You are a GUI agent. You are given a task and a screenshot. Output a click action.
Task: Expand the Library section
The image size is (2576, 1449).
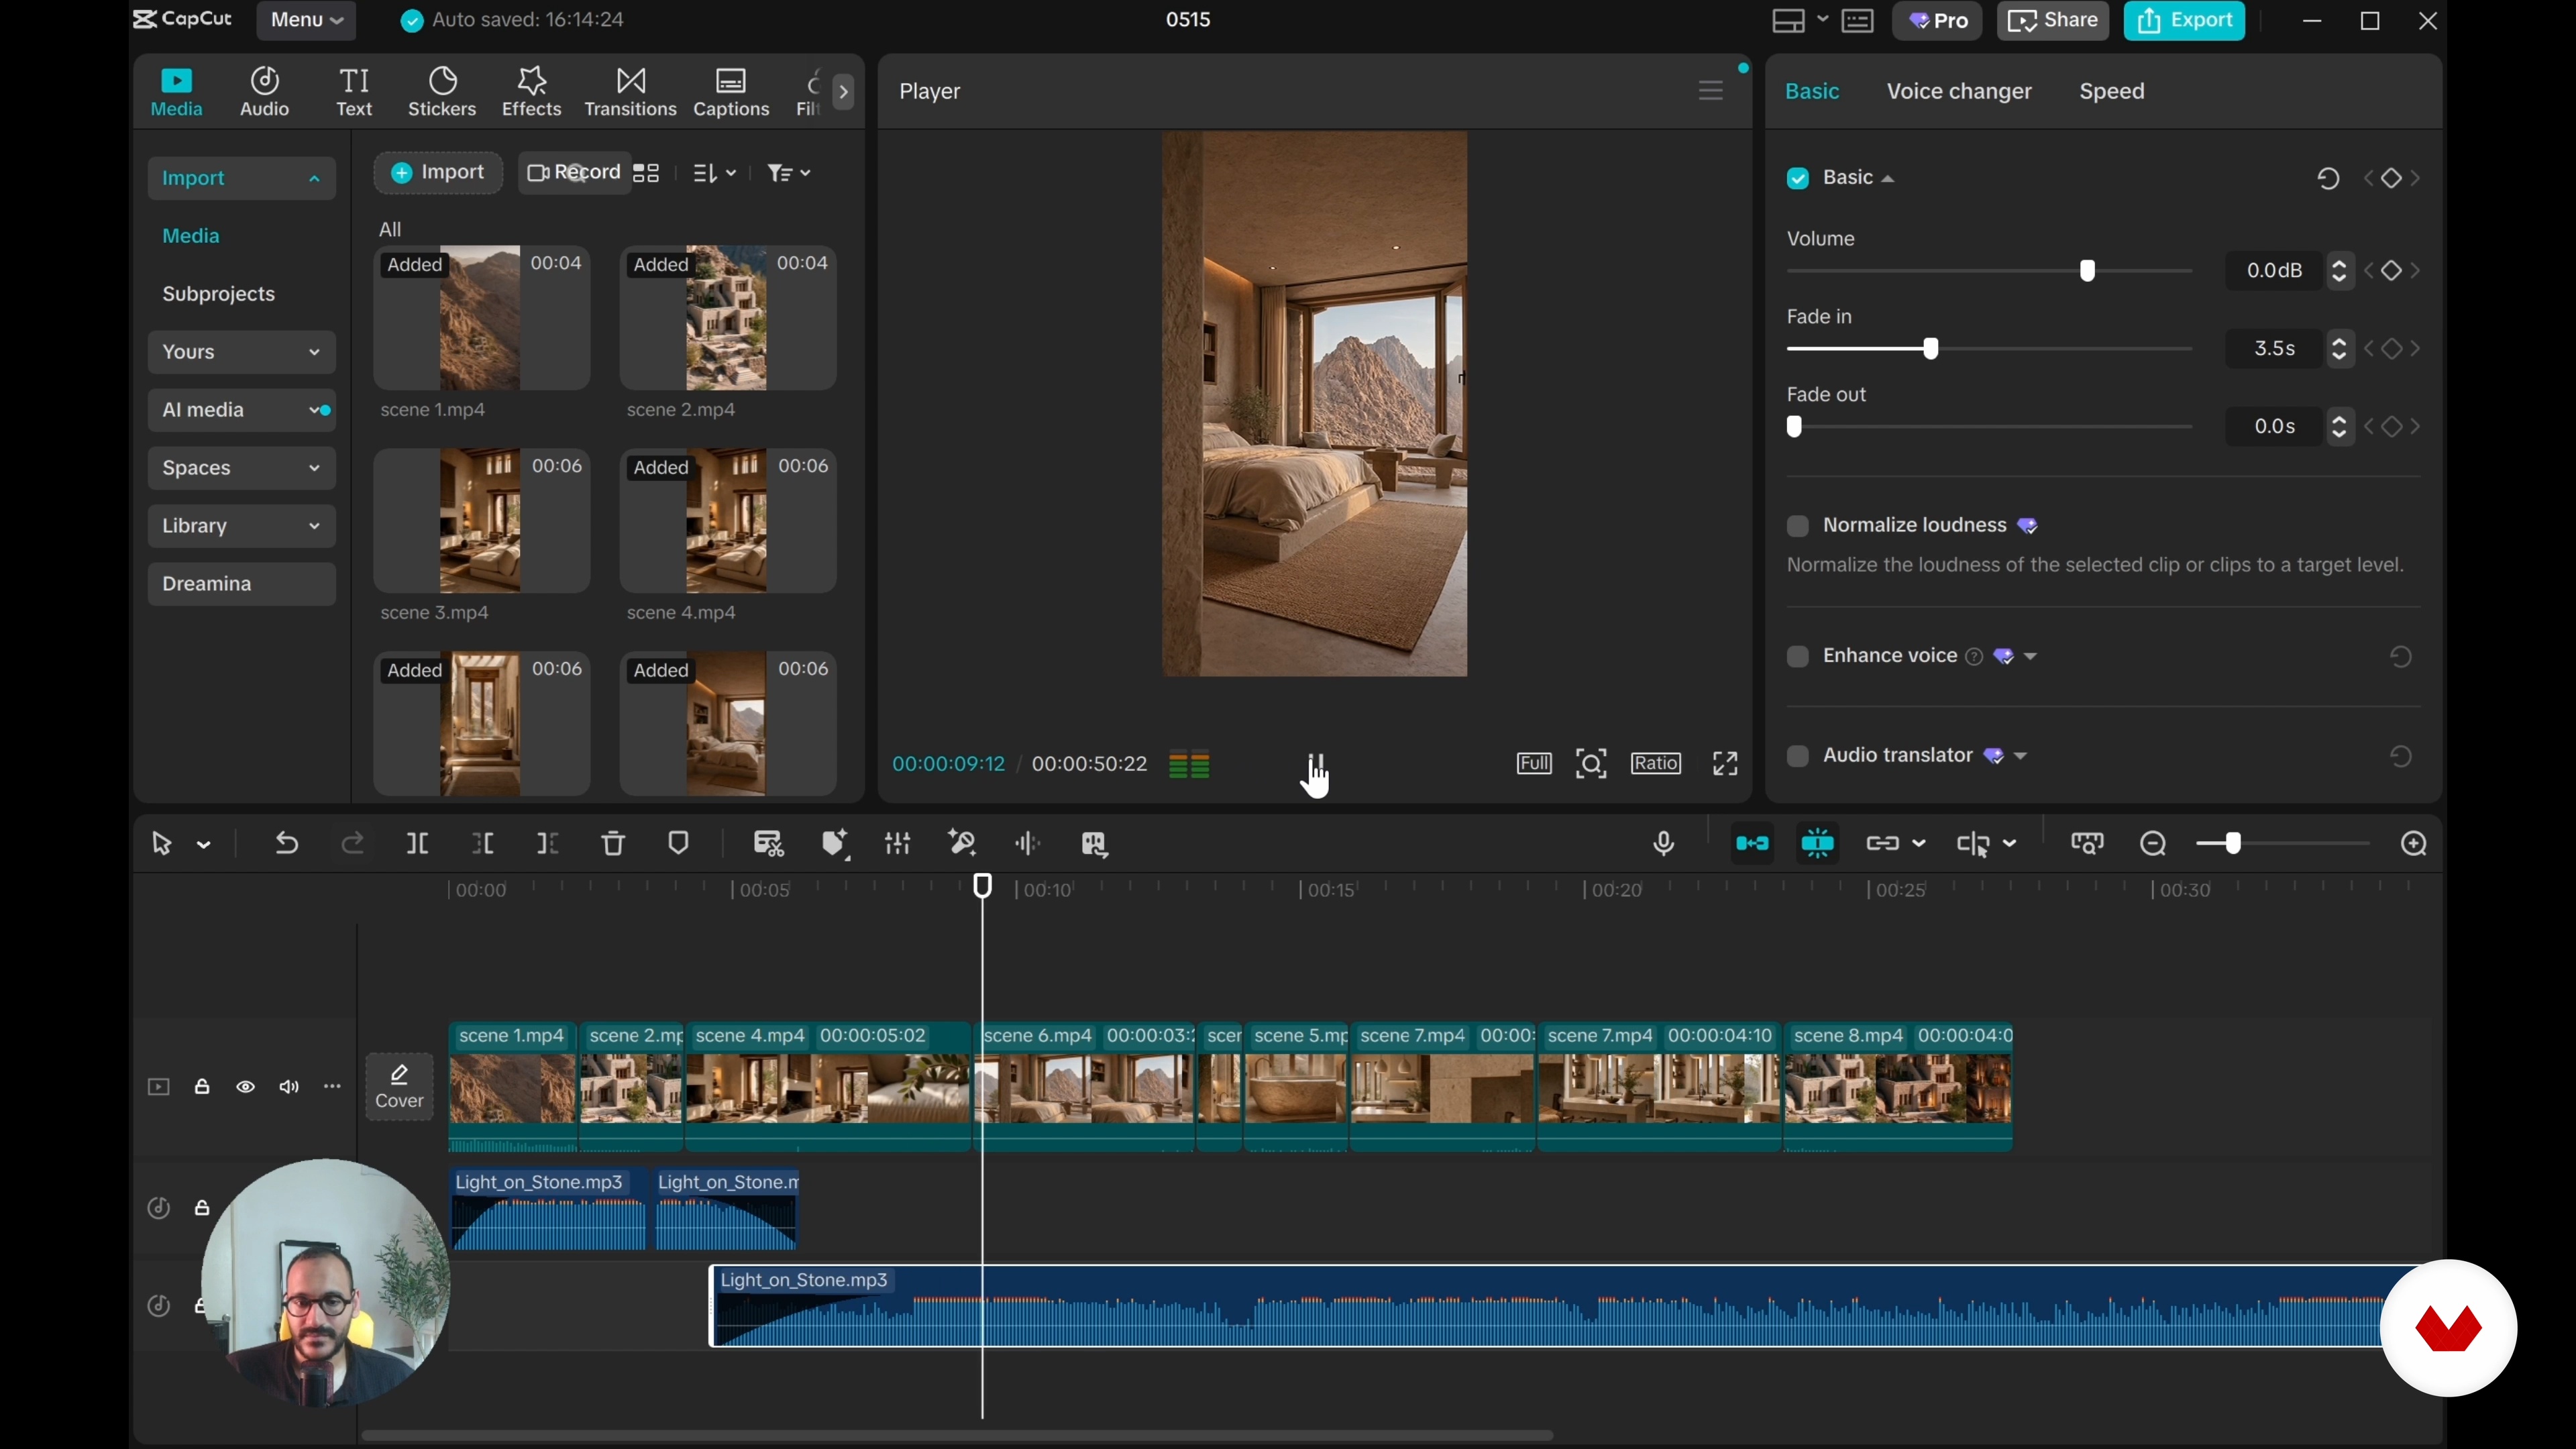[241, 526]
